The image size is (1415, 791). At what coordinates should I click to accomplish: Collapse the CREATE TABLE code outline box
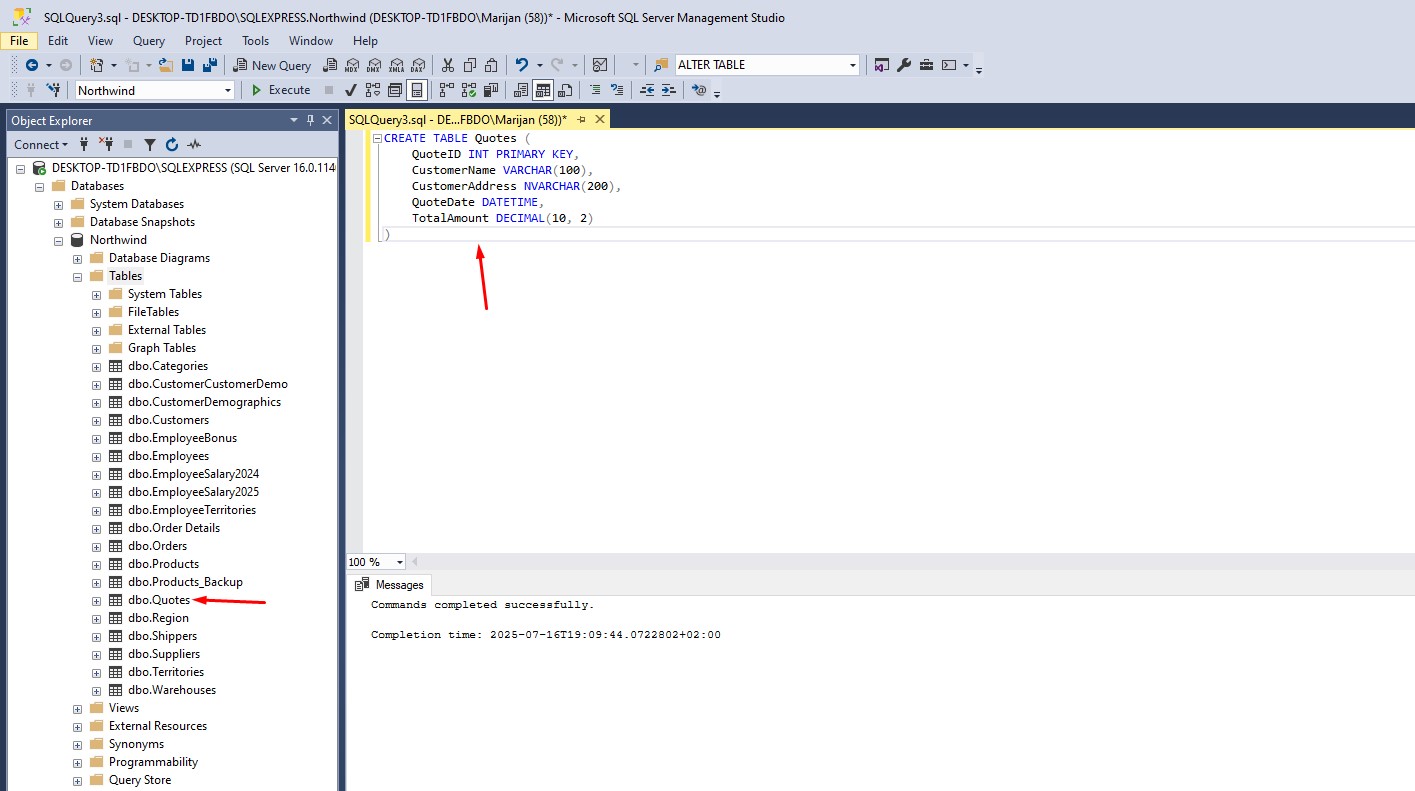tap(376, 138)
